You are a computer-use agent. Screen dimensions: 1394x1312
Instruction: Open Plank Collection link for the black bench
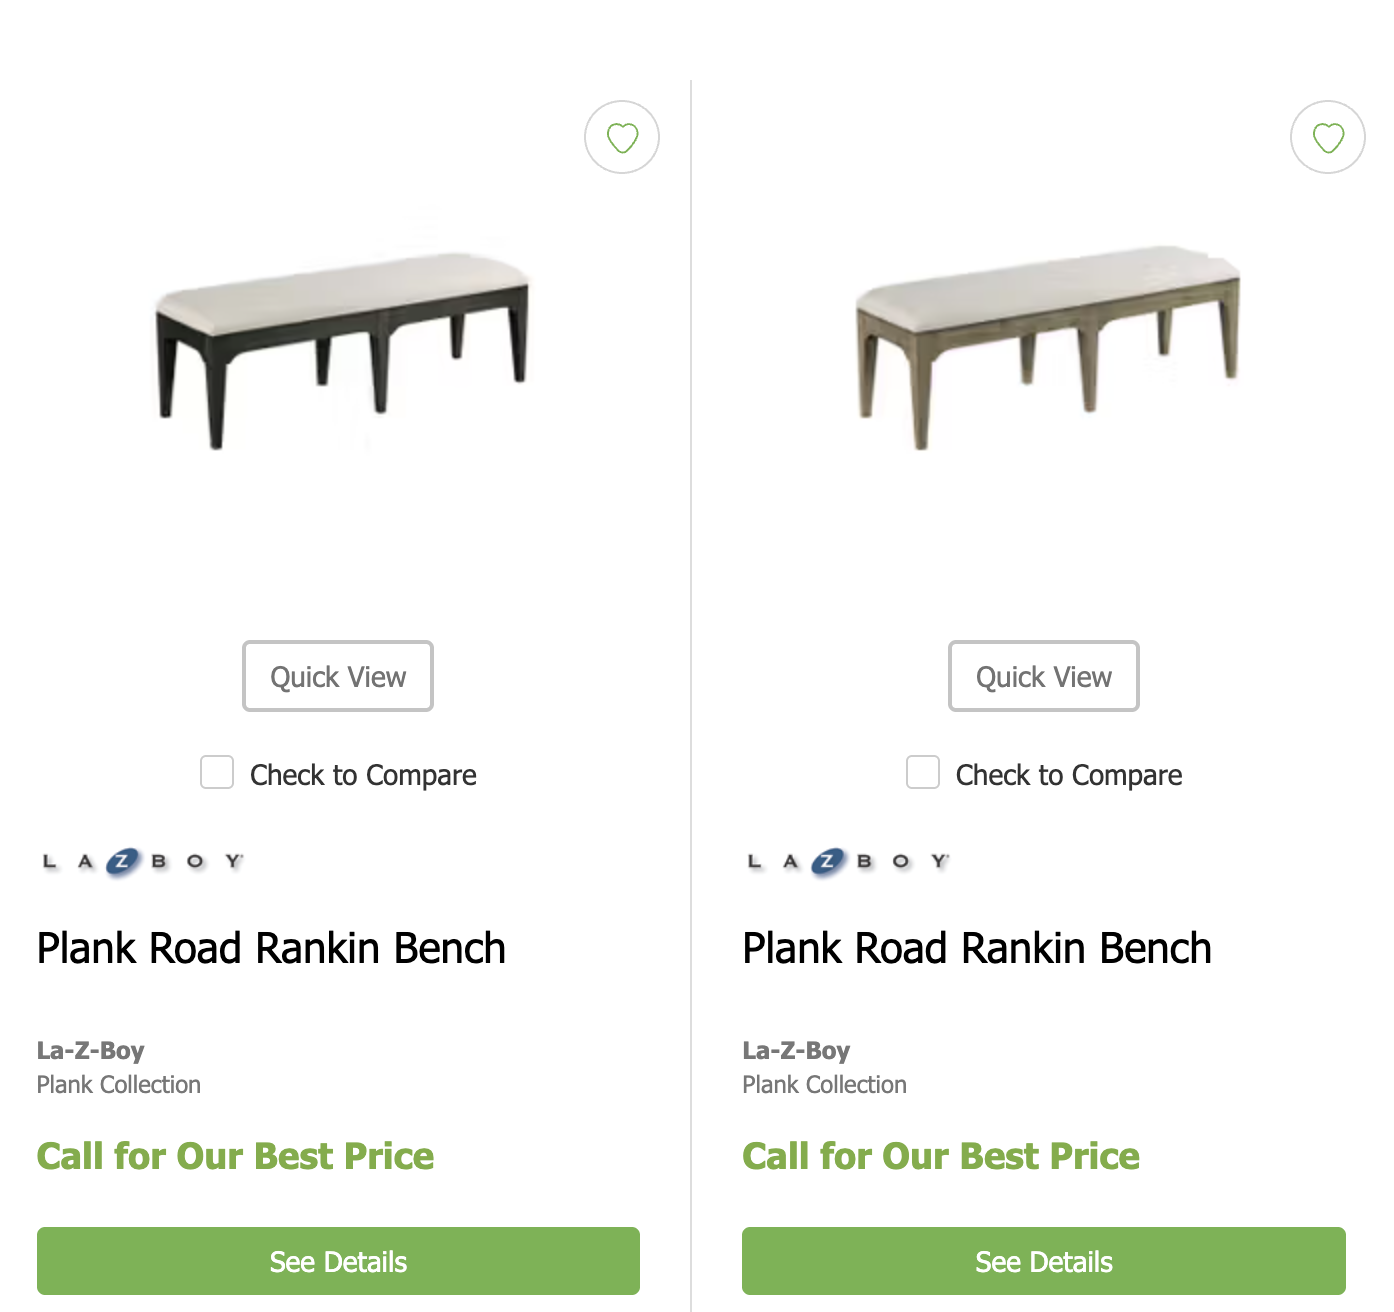(x=119, y=1085)
